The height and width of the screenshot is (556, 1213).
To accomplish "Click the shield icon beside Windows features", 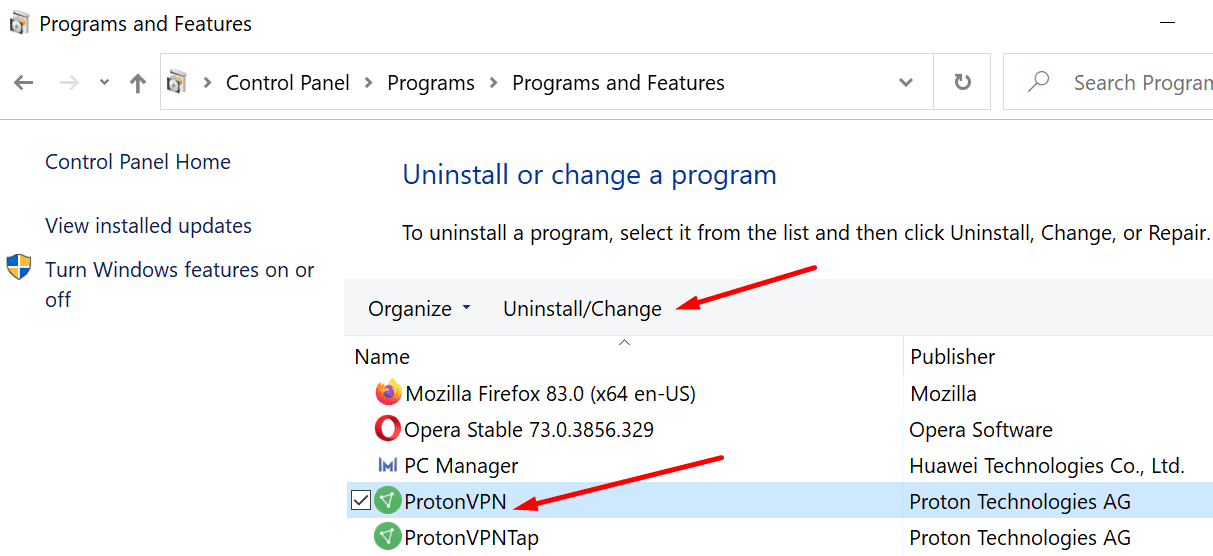I will [x=19, y=268].
